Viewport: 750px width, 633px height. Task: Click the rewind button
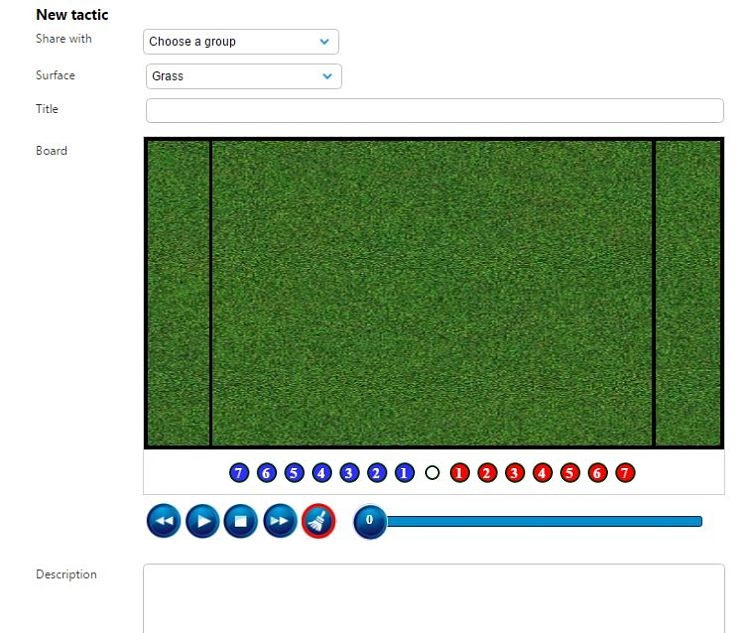pyautogui.click(x=164, y=521)
